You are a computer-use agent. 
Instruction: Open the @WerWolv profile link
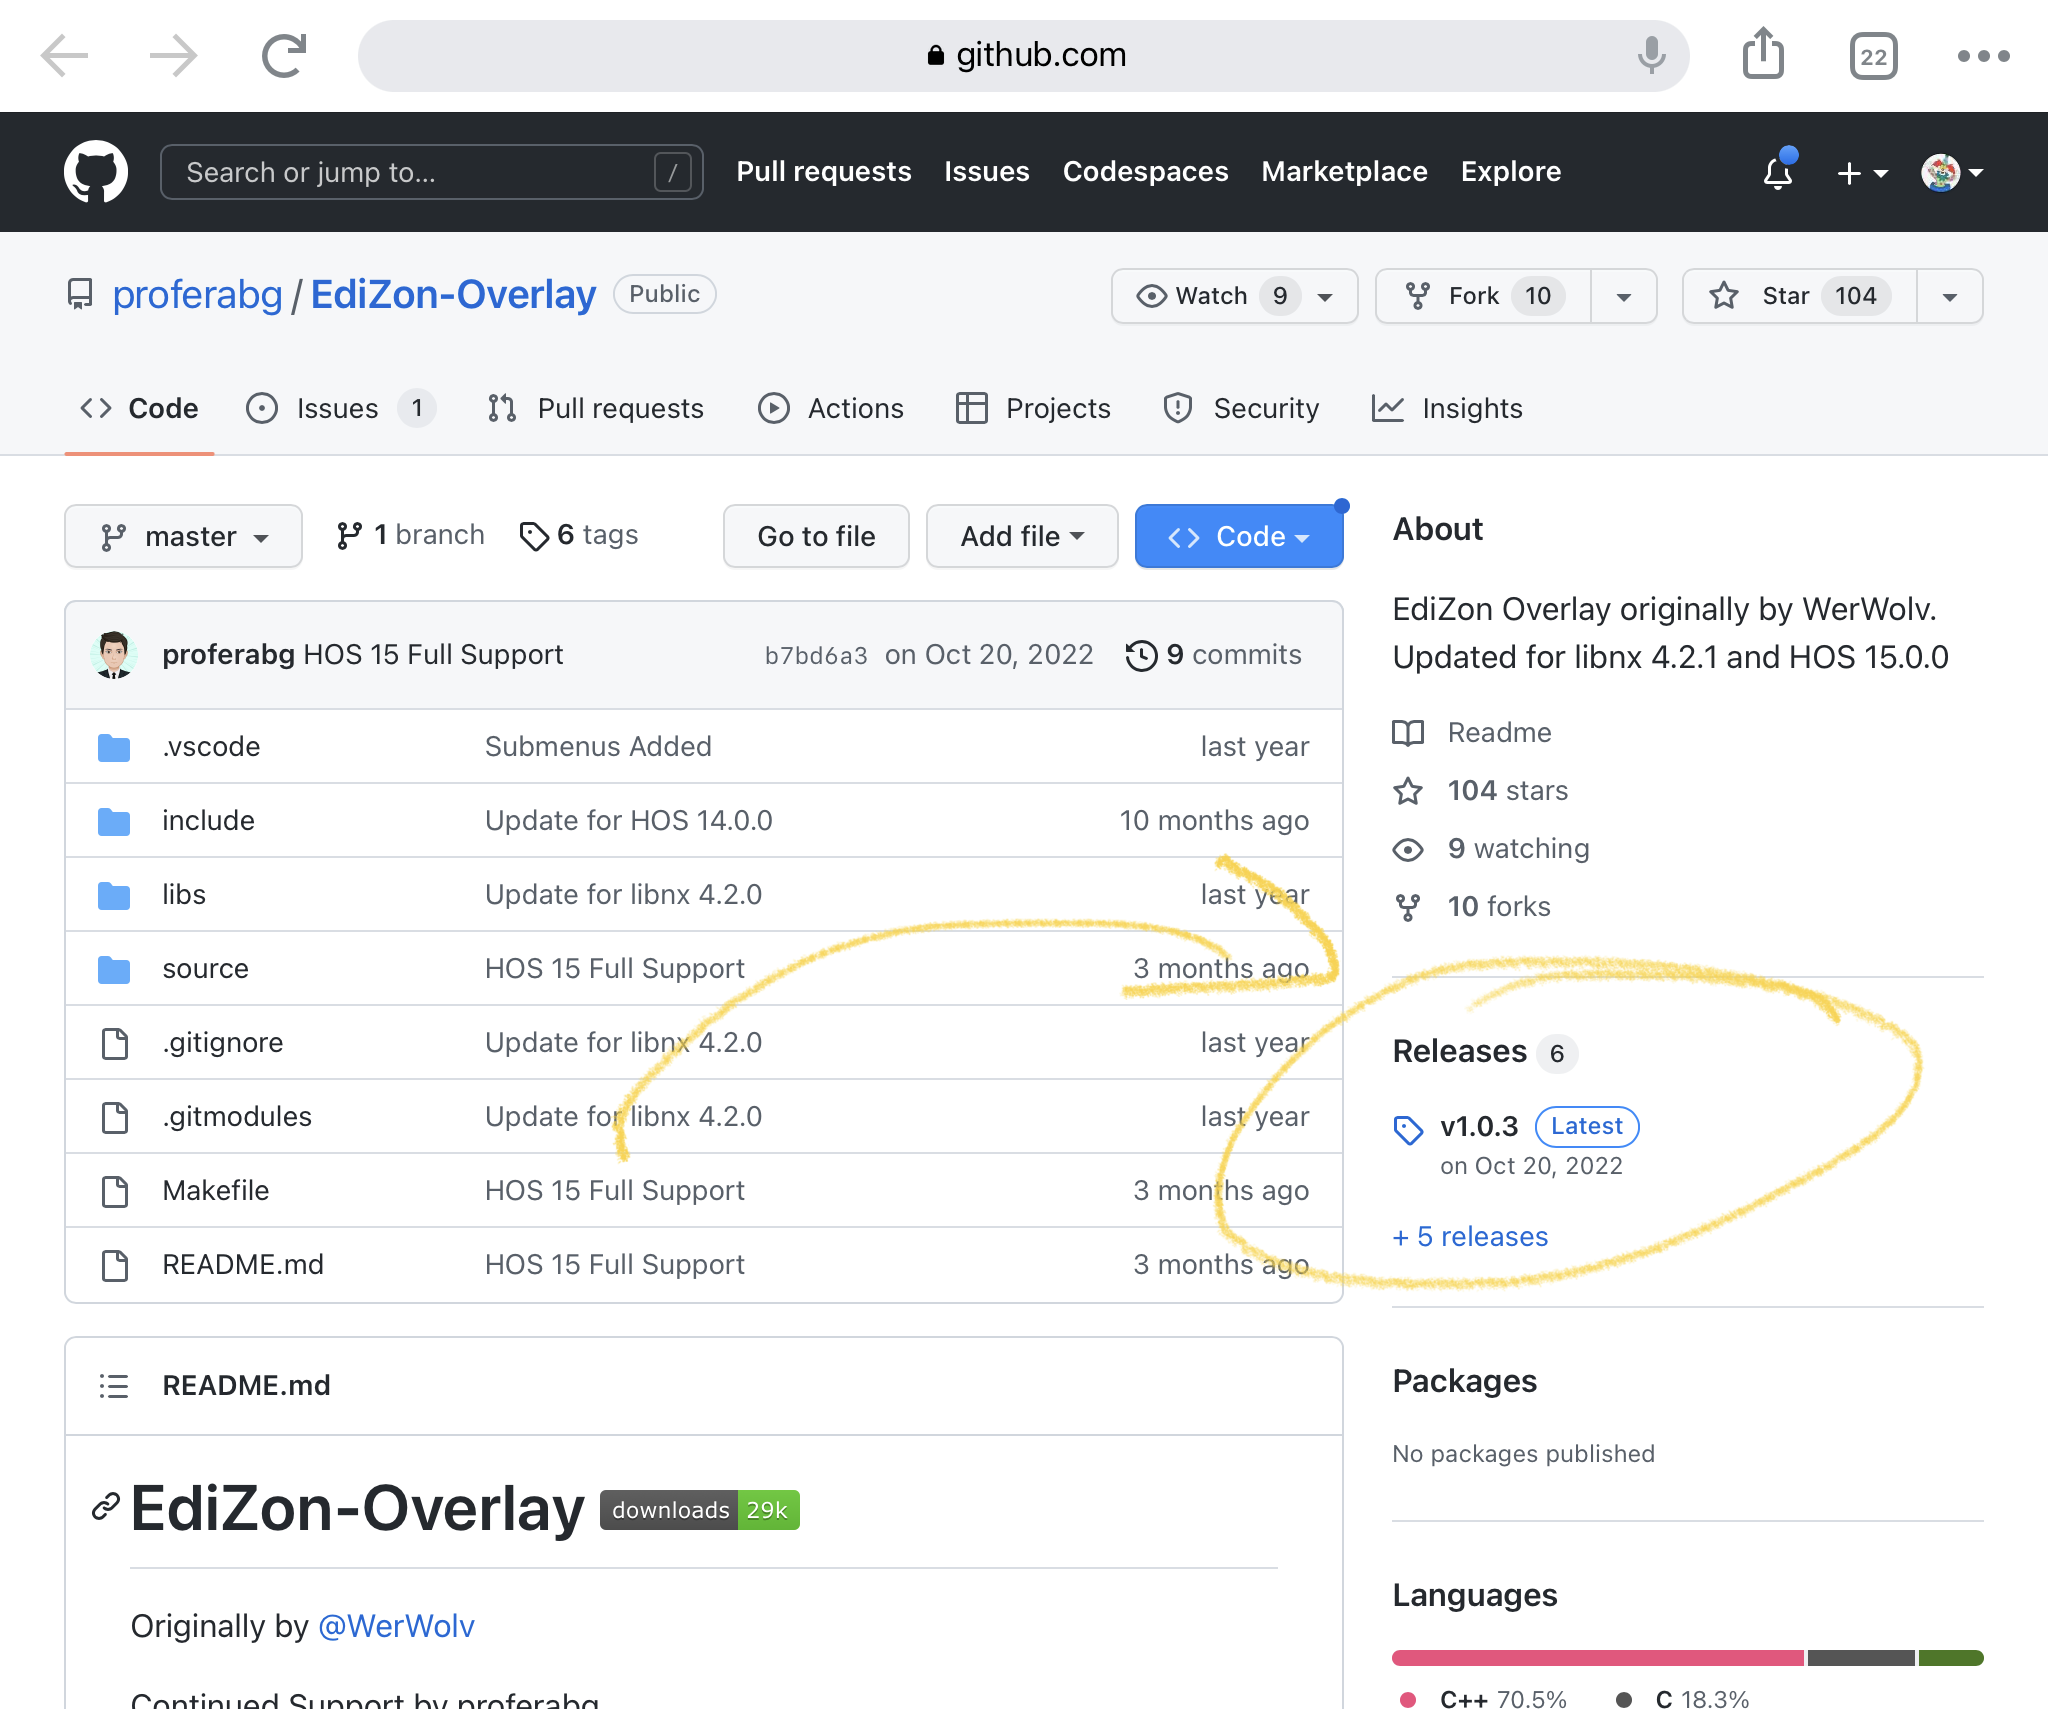(396, 1626)
